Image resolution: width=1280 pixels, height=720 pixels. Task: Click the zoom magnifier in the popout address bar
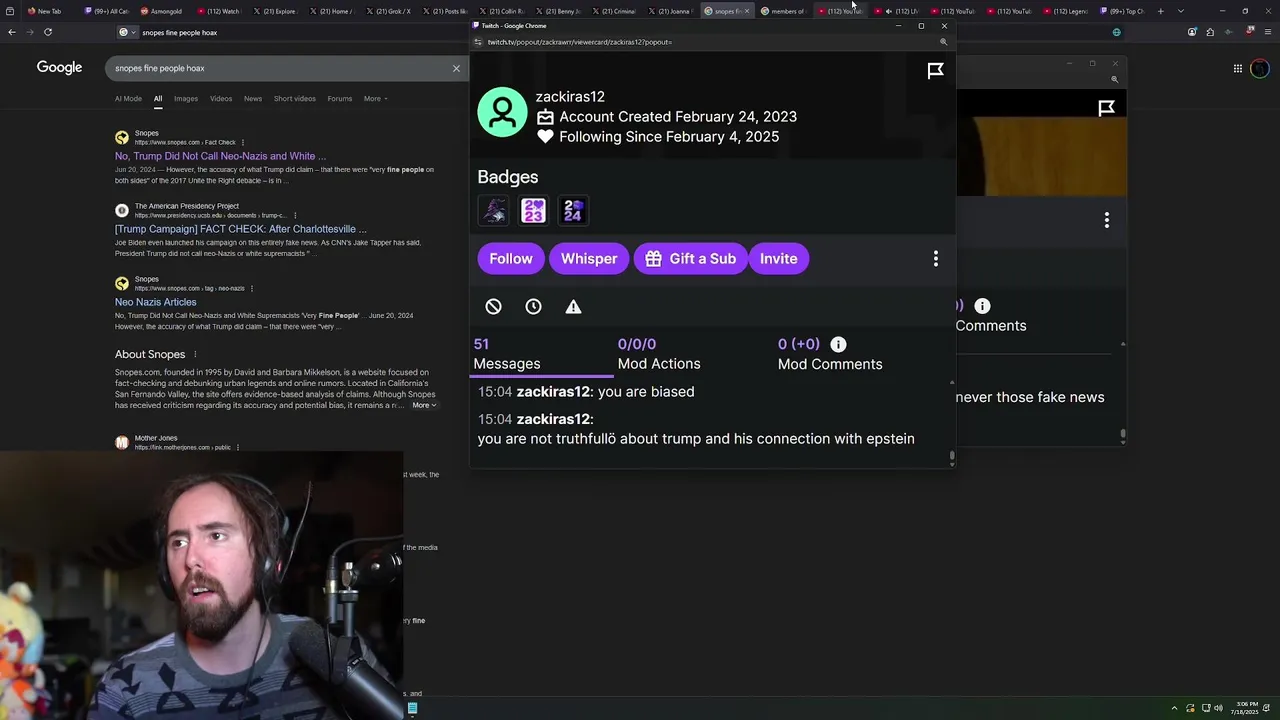(943, 42)
